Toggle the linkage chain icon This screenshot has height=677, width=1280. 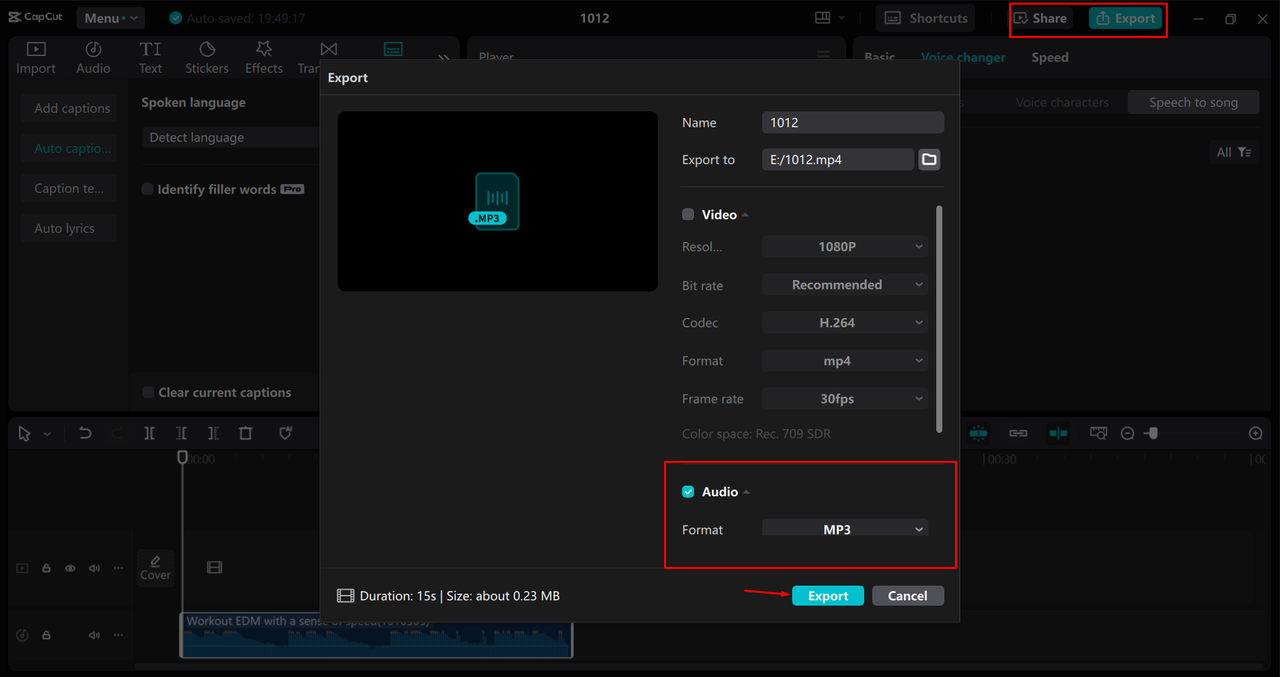pyautogui.click(x=1018, y=433)
